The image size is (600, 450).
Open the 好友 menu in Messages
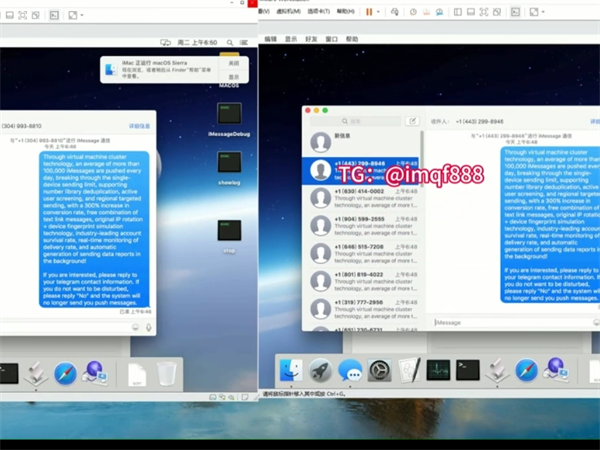310,39
